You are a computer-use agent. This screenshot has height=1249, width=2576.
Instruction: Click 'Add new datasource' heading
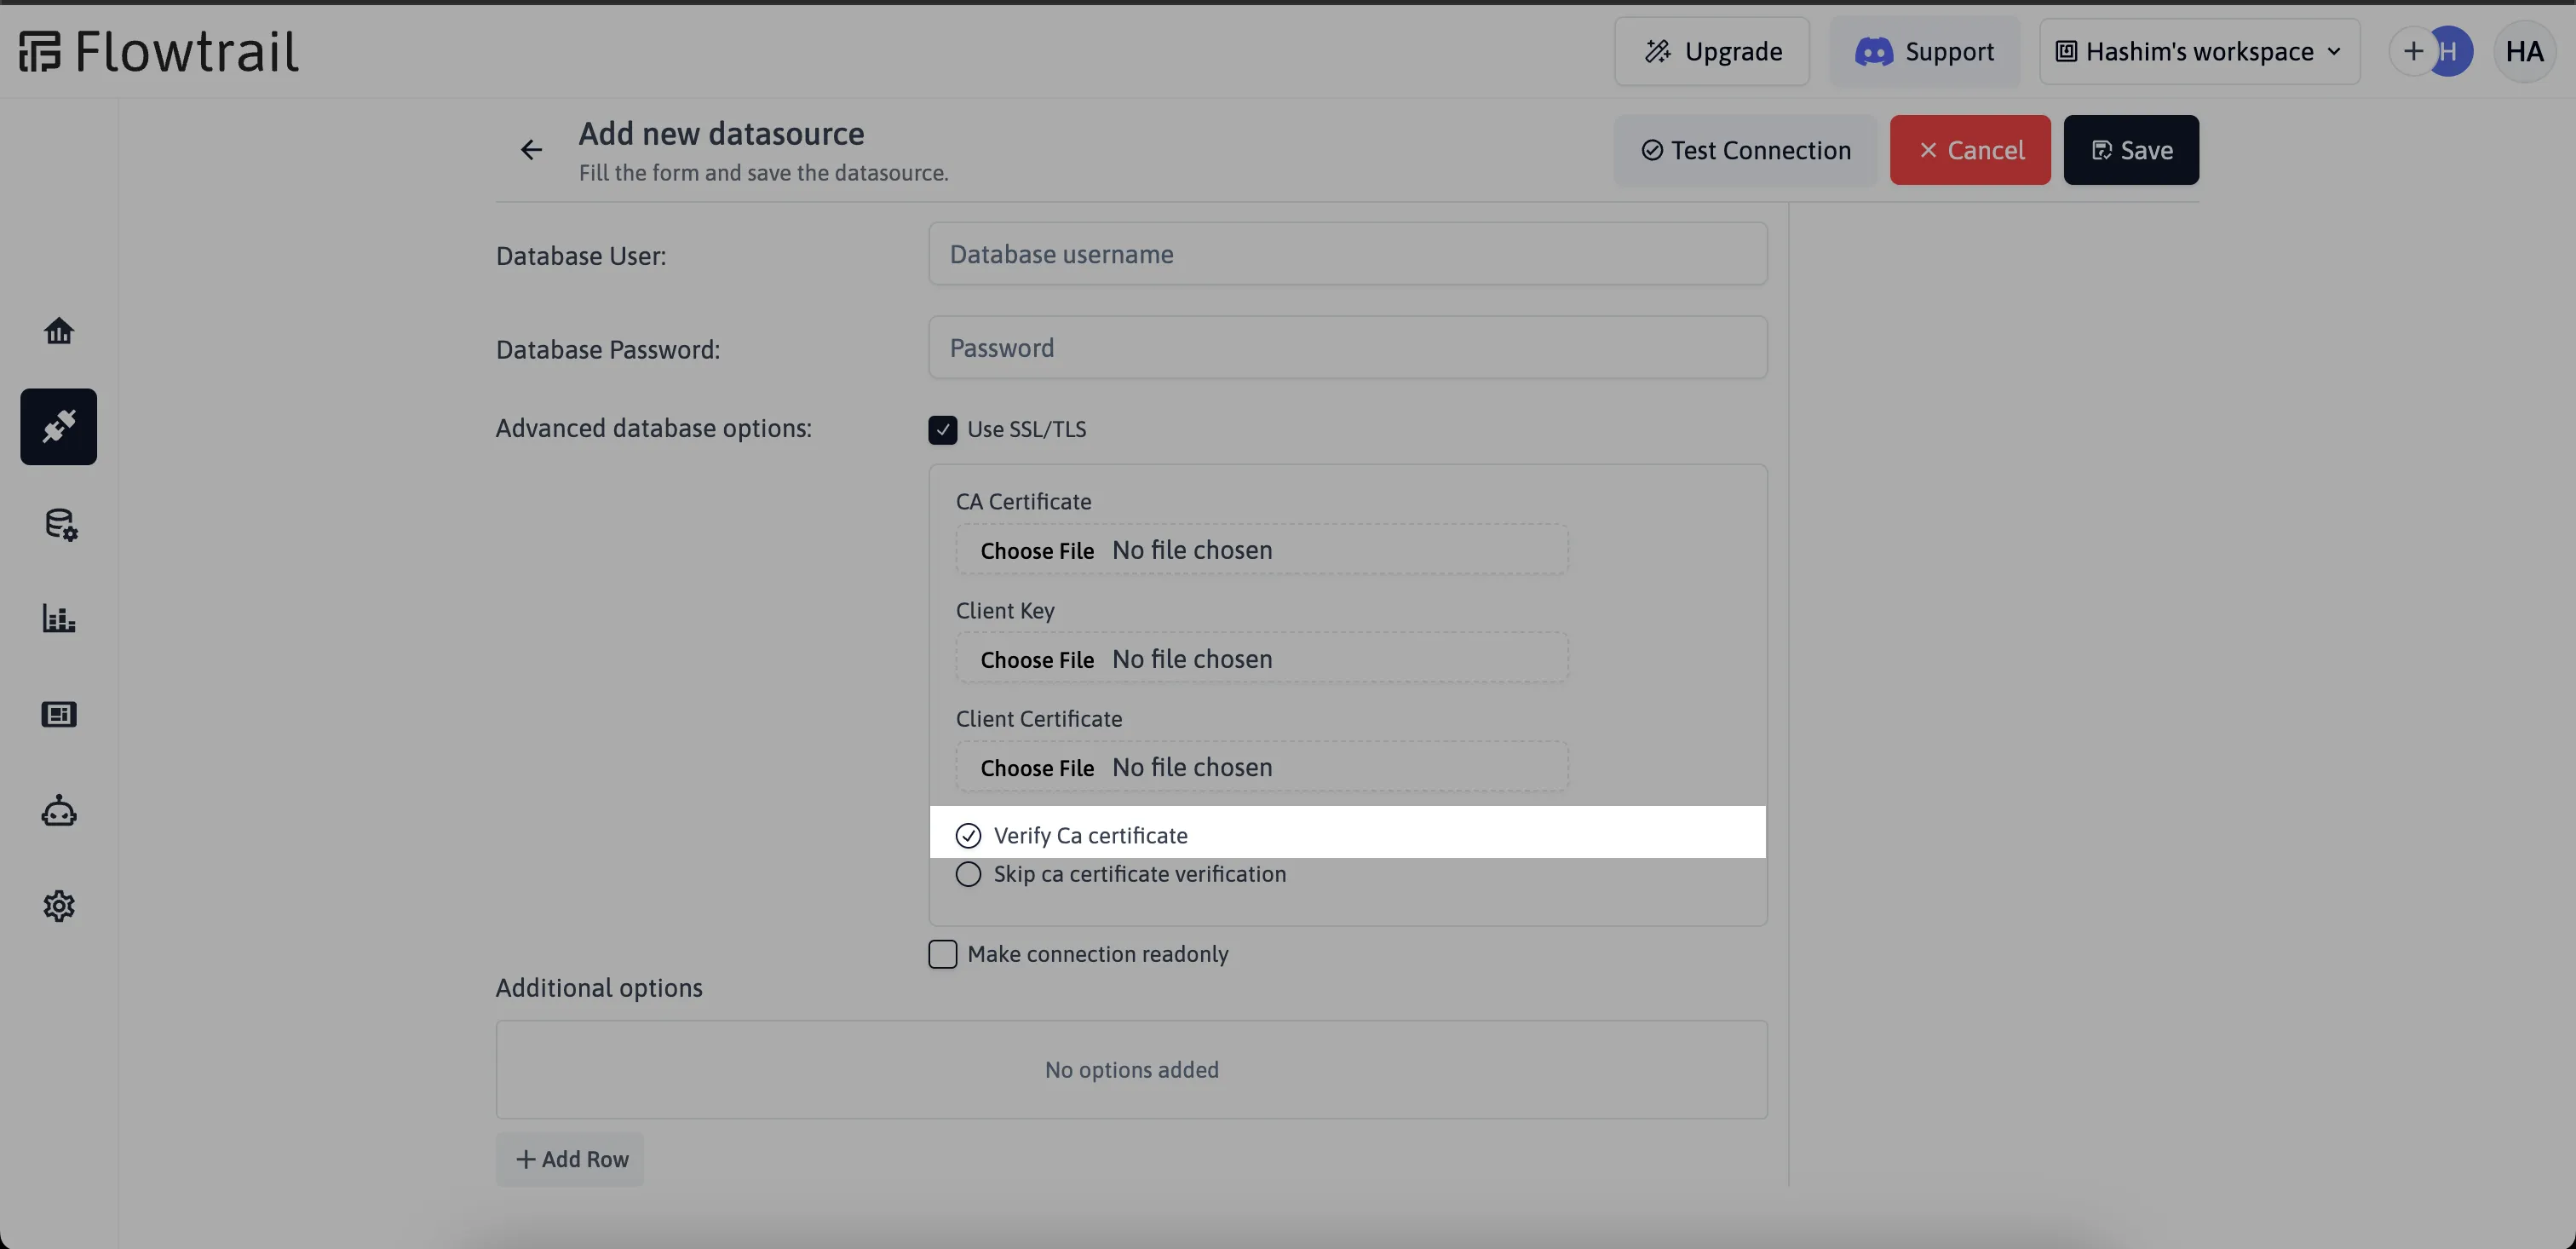click(x=721, y=134)
